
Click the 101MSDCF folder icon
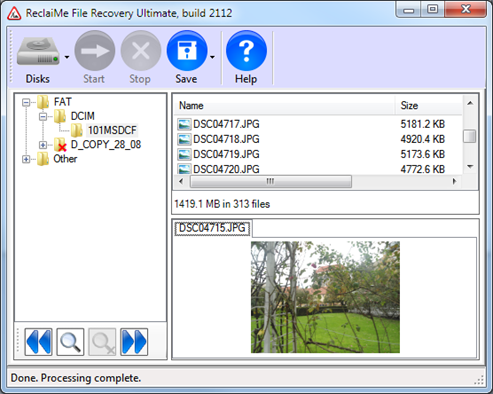coord(77,130)
